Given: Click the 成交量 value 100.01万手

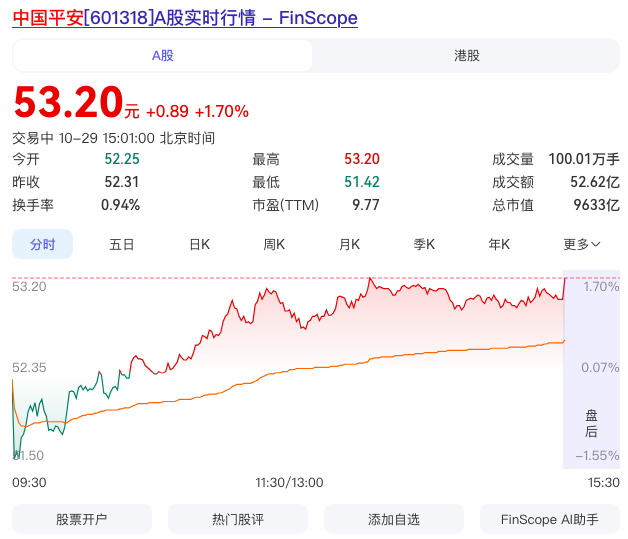Looking at the screenshot, I should (x=584, y=159).
